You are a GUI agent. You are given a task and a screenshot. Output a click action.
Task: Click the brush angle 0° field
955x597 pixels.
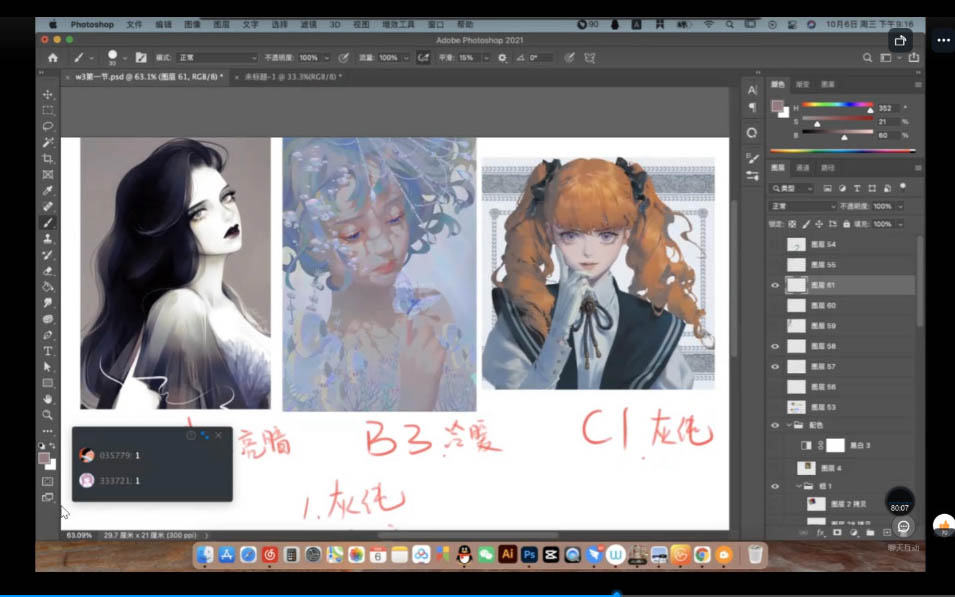[x=541, y=58]
